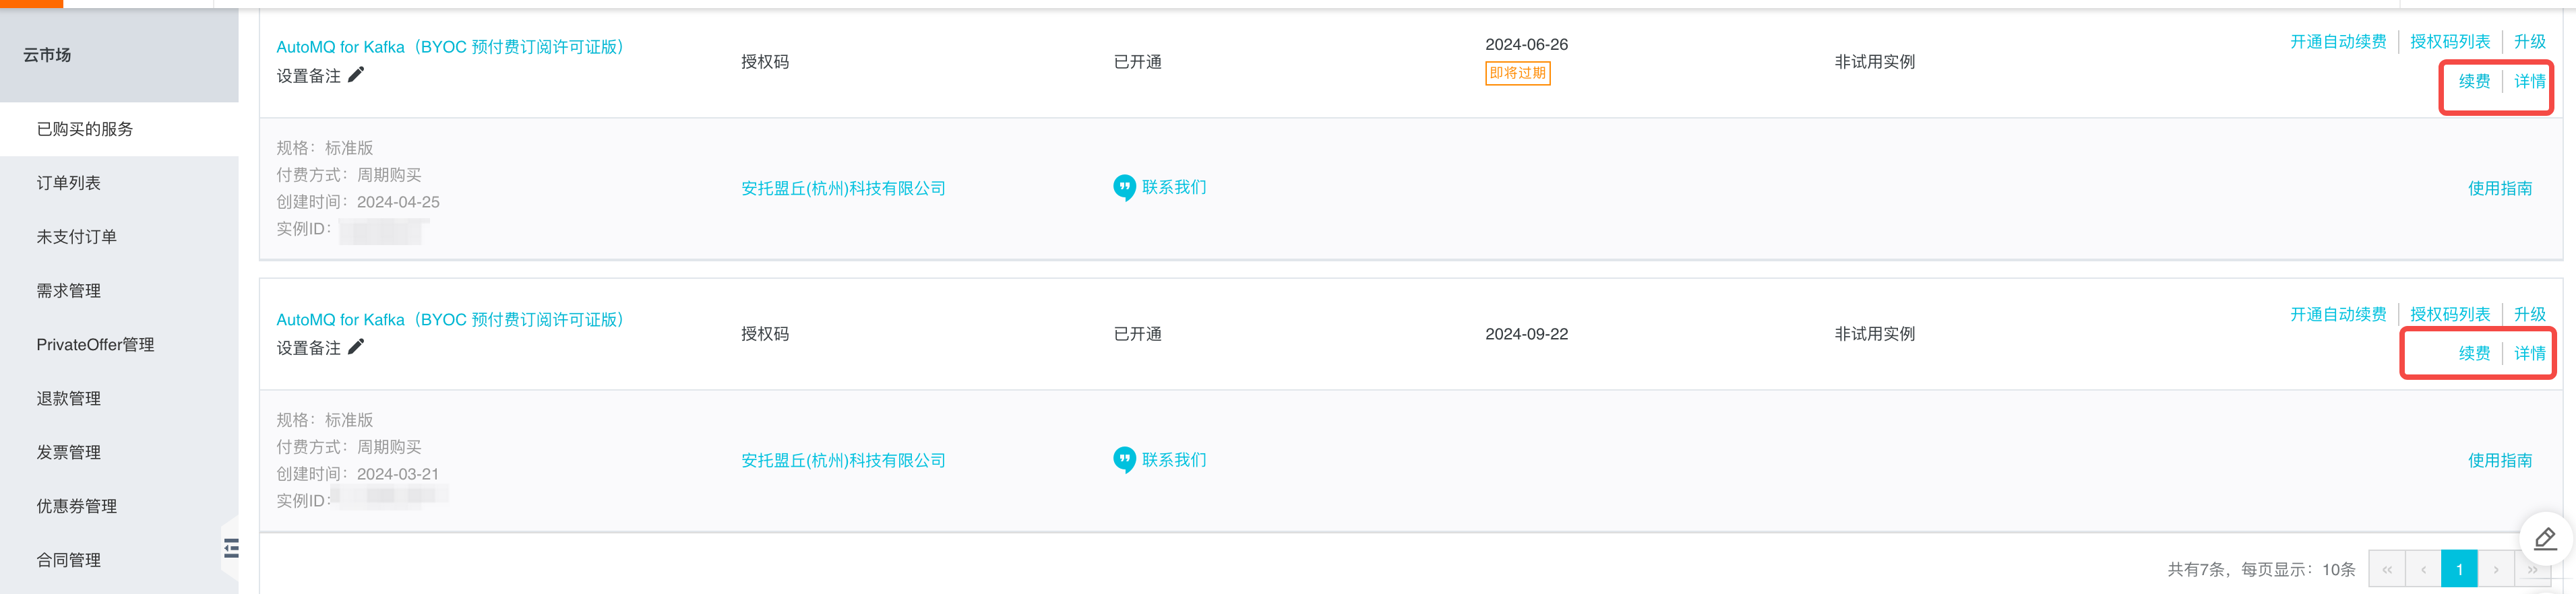Open the first 安托盟丘(杭州)科技有限公司 vendor link

tap(843, 188)
